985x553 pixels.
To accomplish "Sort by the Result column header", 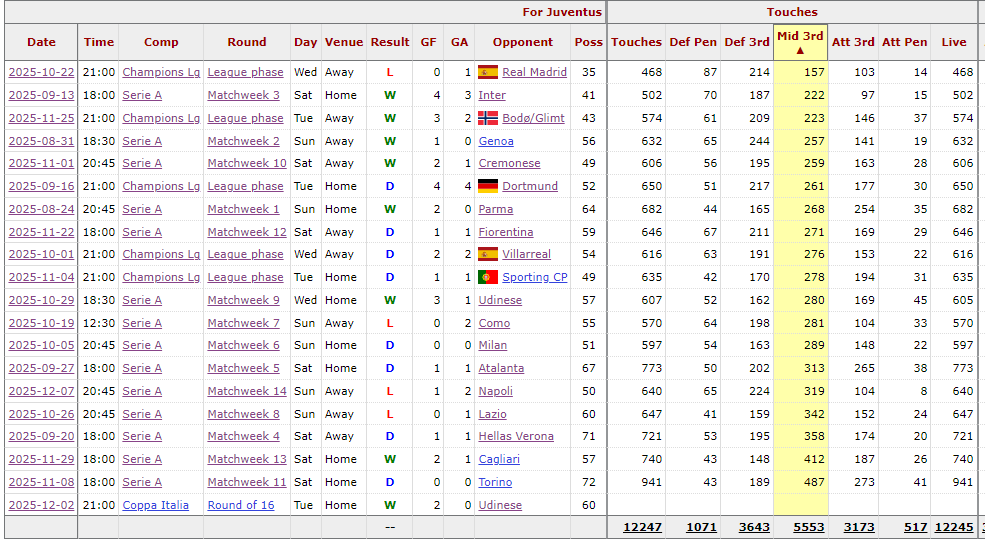I will tap(390, 42).
